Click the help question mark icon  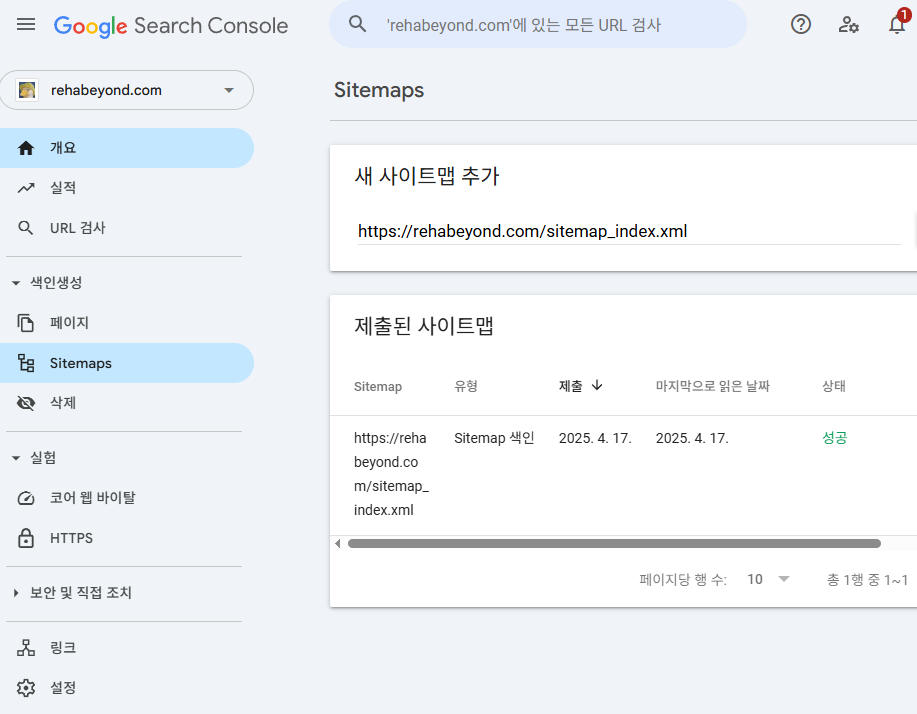(801, 25)
